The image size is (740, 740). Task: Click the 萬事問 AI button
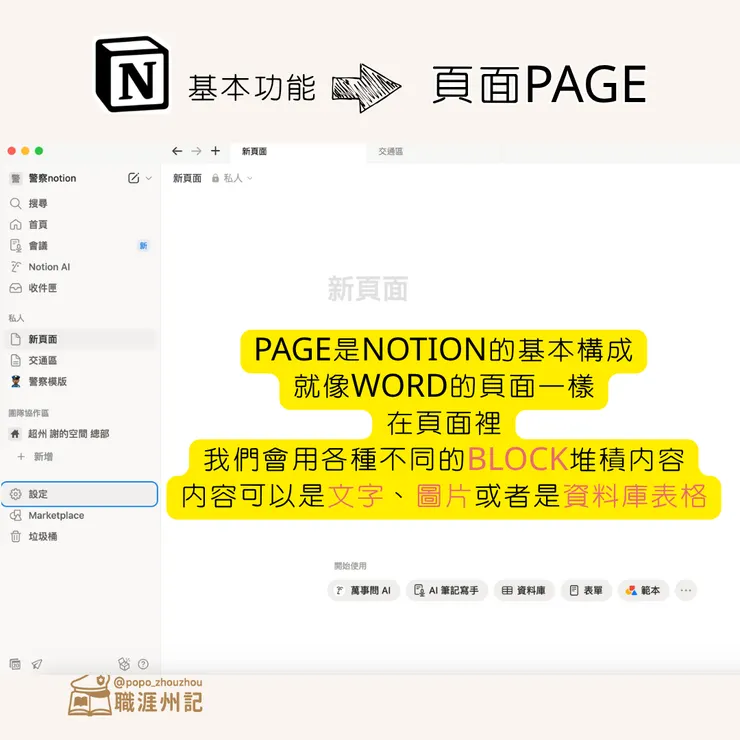(x=364, y=590)
